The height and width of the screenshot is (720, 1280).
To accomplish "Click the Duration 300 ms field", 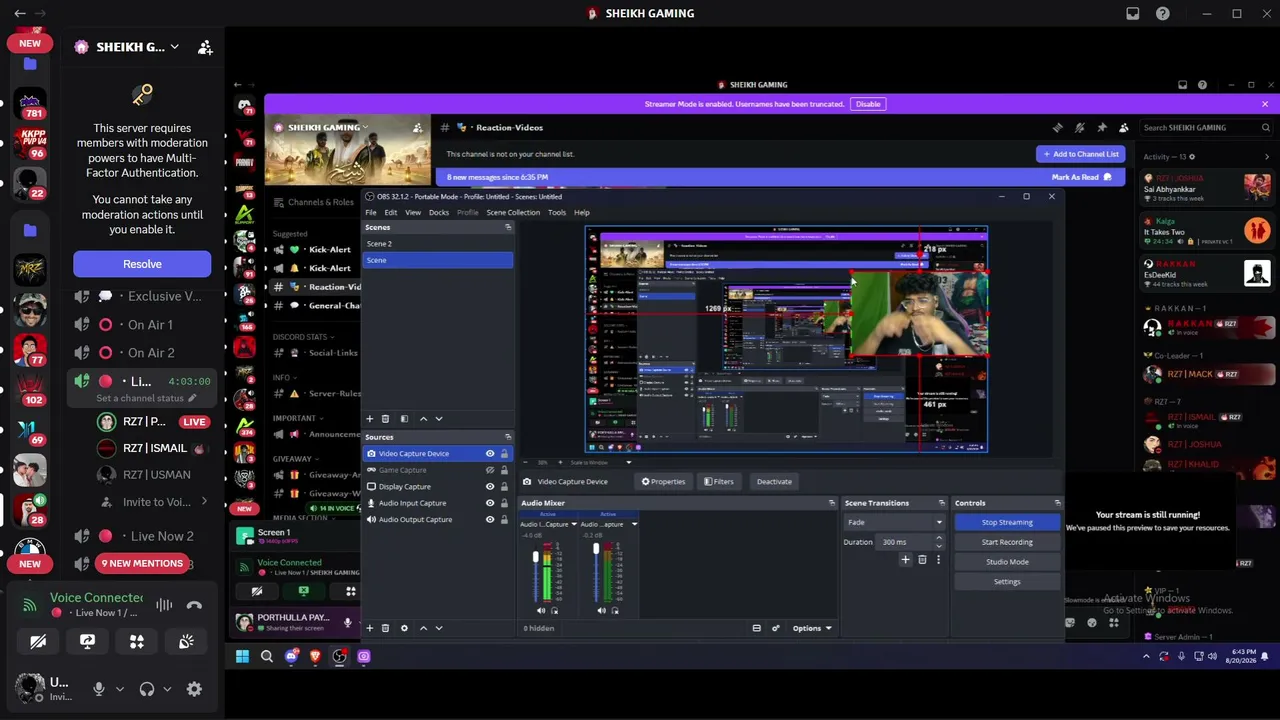I will coord(909,542).
